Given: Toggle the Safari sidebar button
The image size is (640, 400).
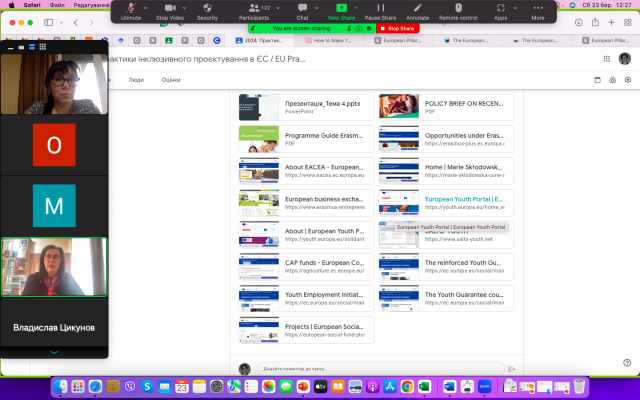Looking at the screenshot, I should [49, 22].
